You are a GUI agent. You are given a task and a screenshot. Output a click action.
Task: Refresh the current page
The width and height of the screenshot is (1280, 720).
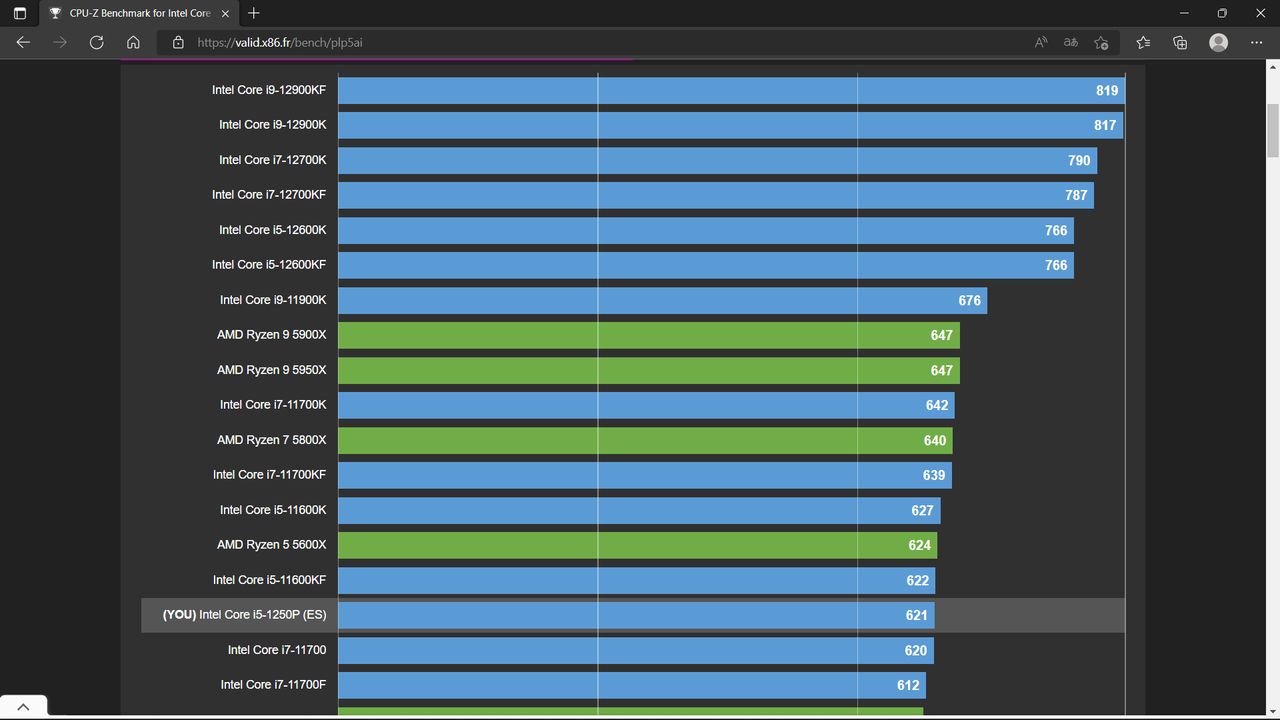(96, 42)
